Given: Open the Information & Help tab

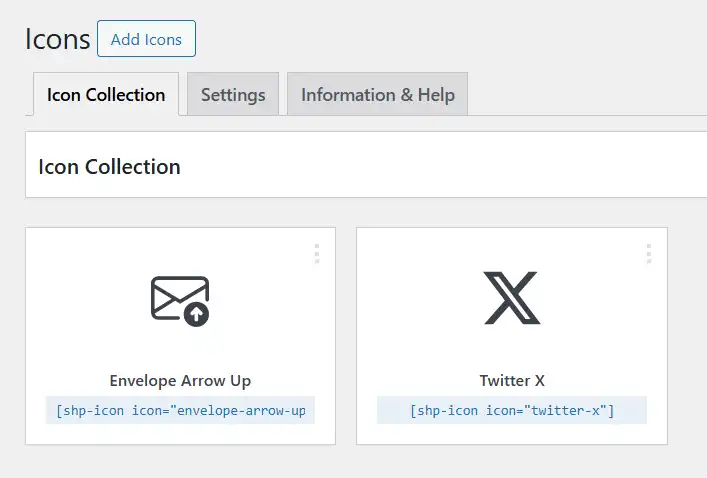Looking at the screenshot, I should click(377, 94).
